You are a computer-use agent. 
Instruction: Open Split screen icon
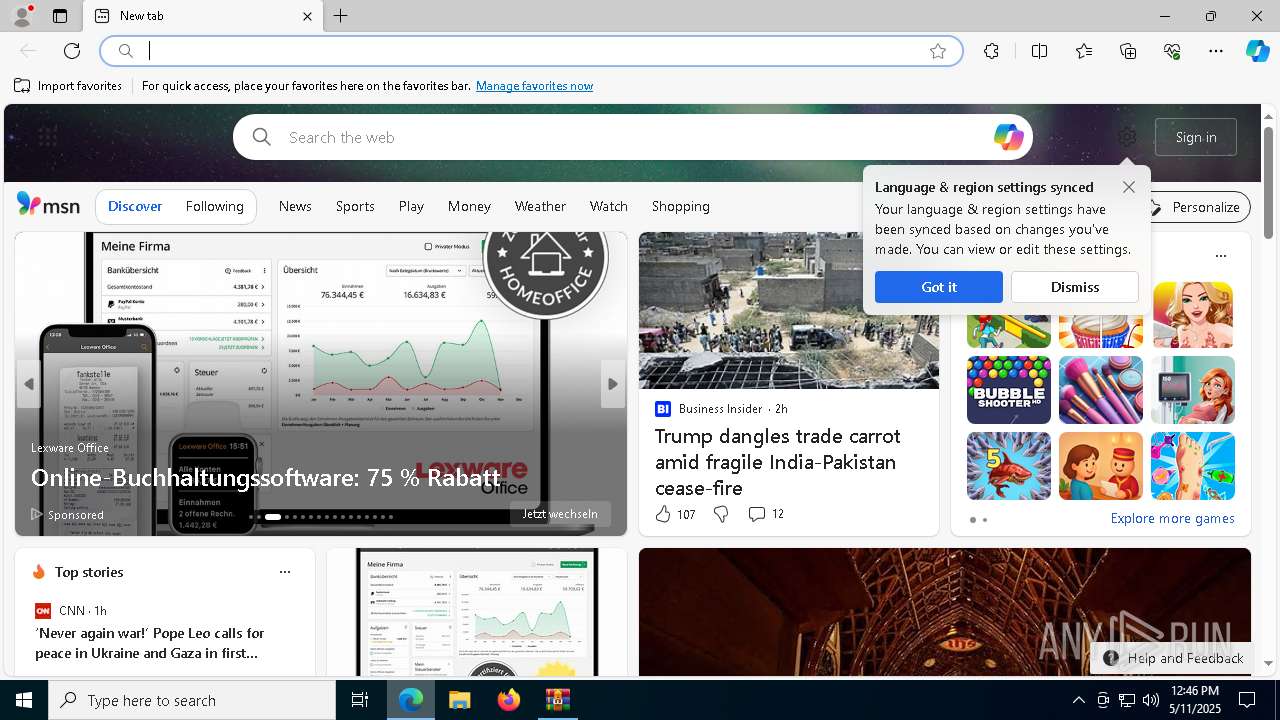[x=1039, y=51]
